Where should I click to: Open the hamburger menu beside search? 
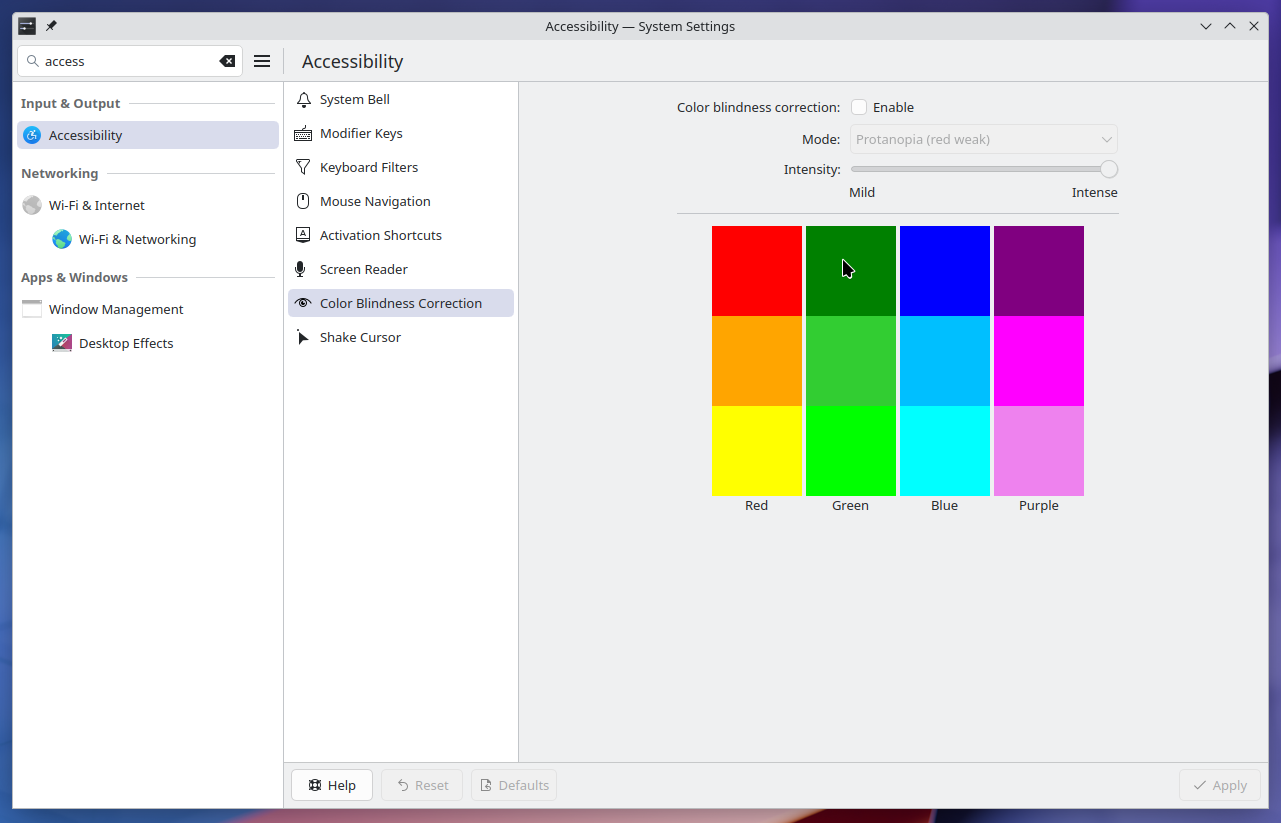pyautogui.click(x=261, y=61)
